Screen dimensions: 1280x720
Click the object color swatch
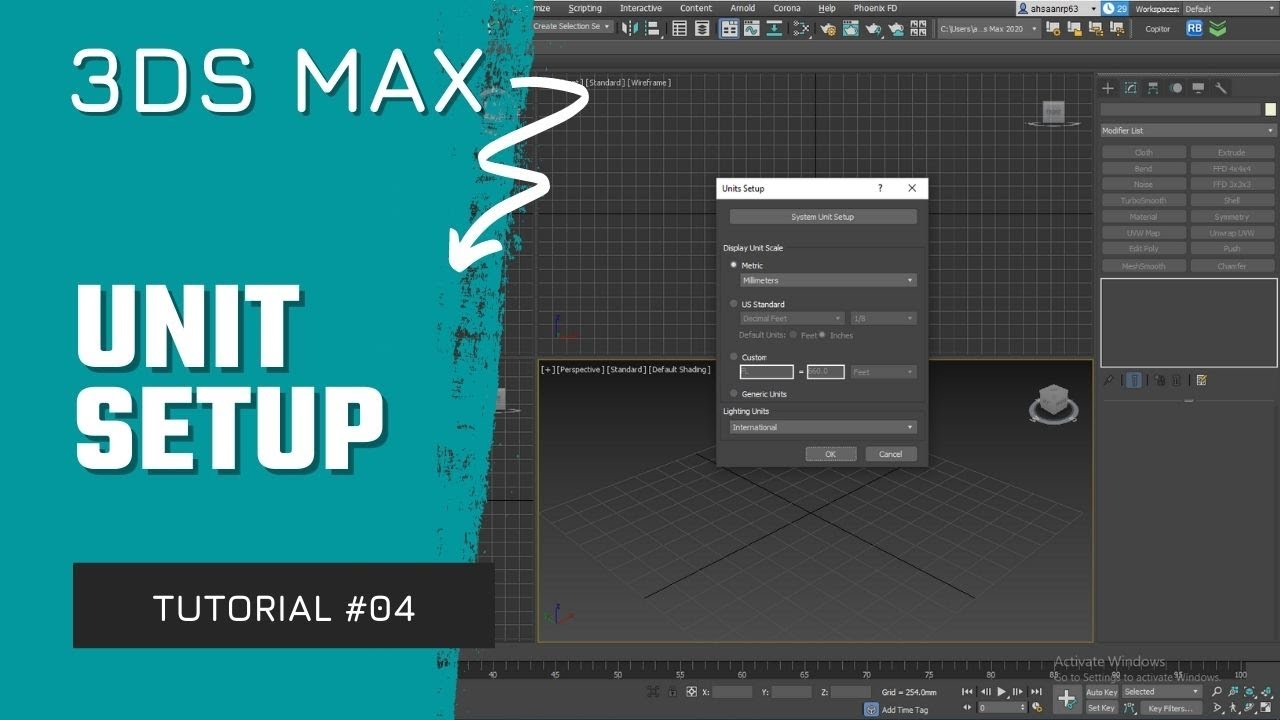pyautogui.click(x=1271, y=110)
